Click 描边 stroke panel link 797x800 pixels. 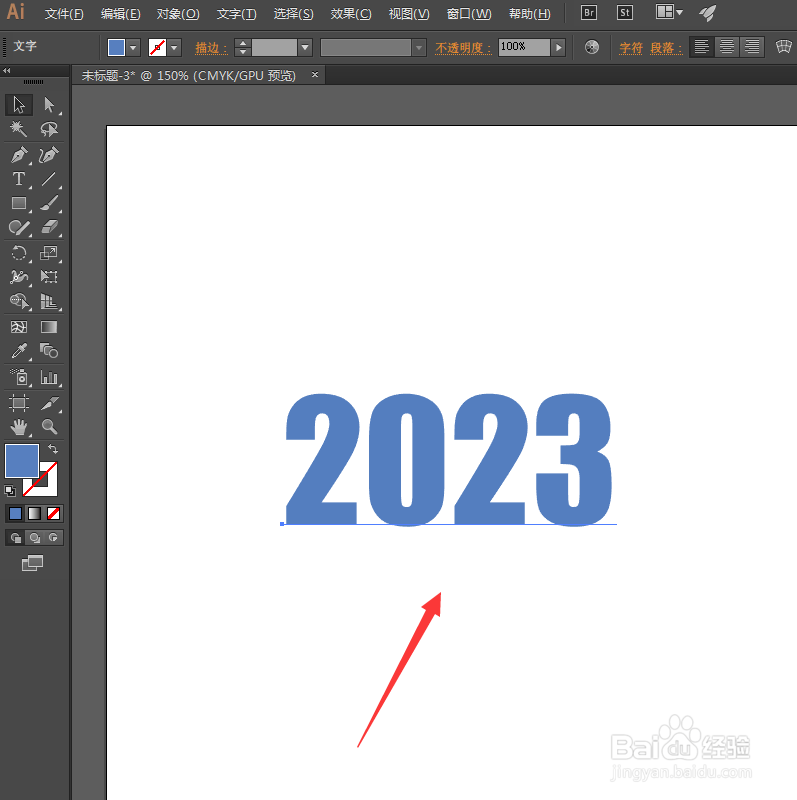[211, 48]
